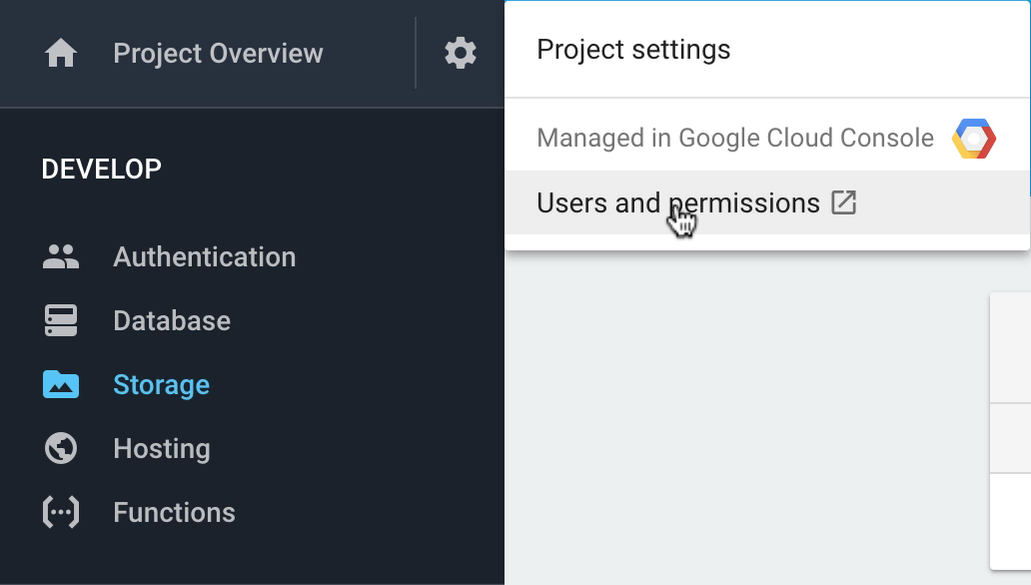
Task: Select the highlighted Storage label
Action: pyautogui.click(x=161, y=385)
